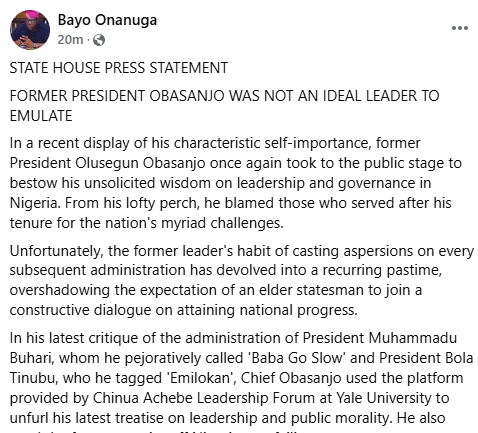The width and height of the screenshot is (478, 433).
Task: Click the phrase nation's myriad challenges
Action: pyautogui.click(x=194, y=223)
